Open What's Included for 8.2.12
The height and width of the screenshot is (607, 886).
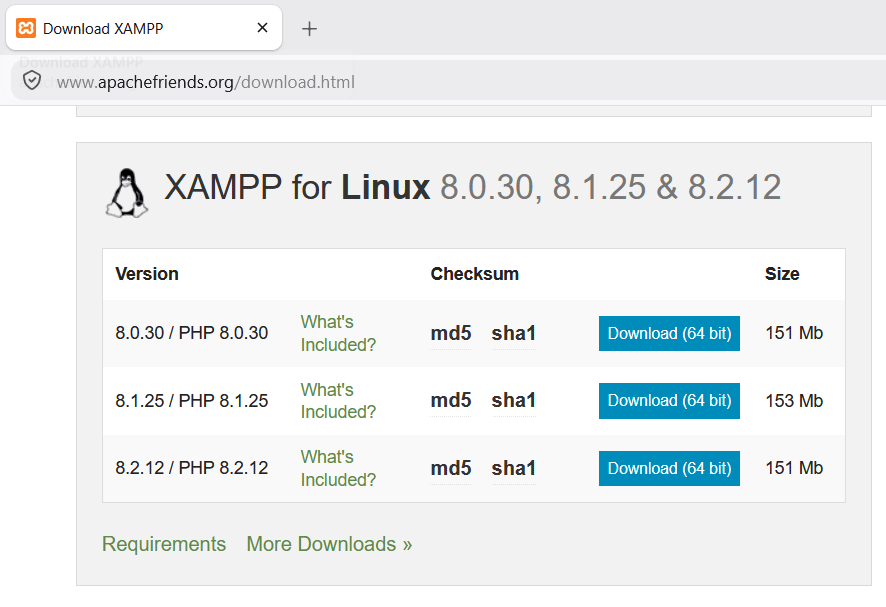pyautogui.click(x=338, y=468)
